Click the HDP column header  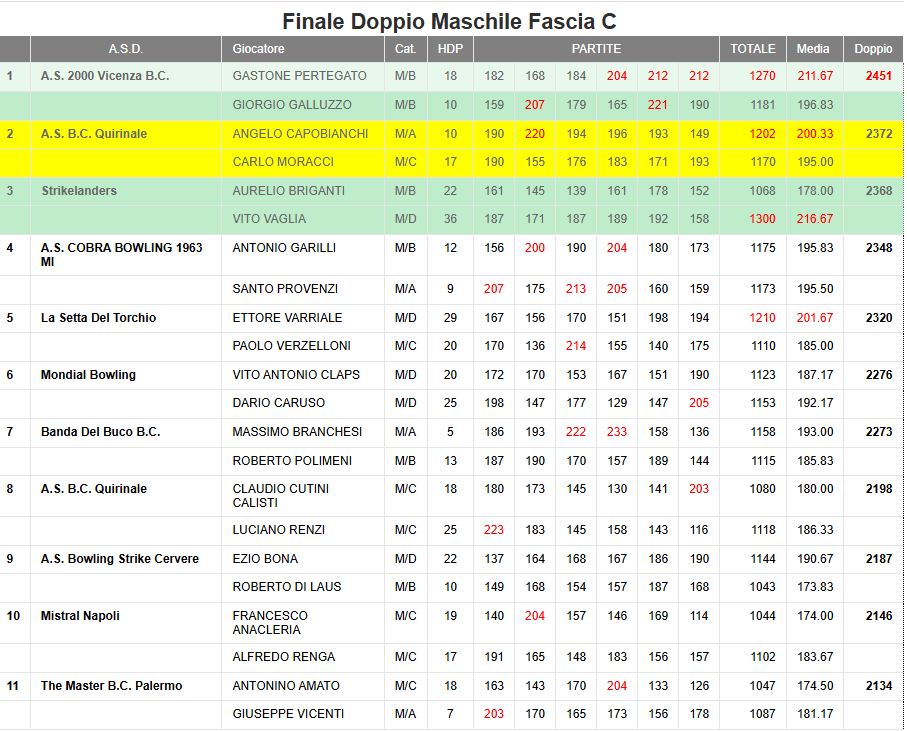(450, 48)
